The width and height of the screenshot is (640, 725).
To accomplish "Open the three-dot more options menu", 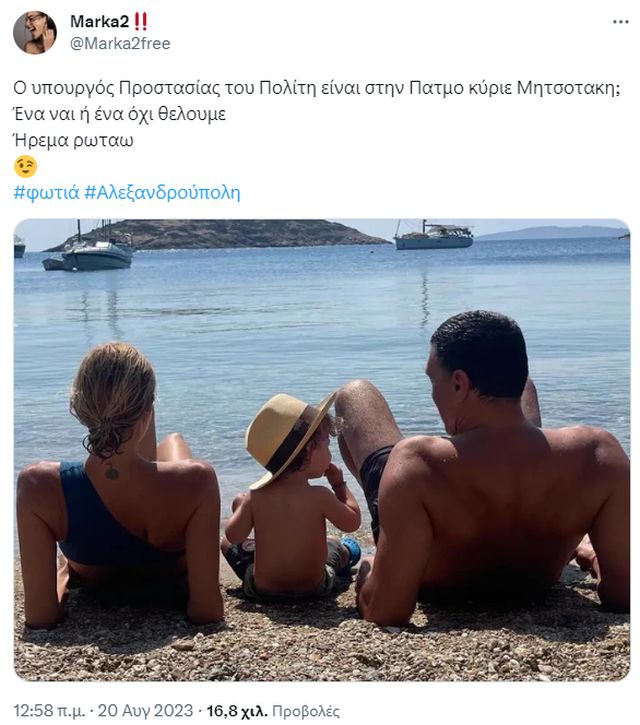I will click(620, 22).
